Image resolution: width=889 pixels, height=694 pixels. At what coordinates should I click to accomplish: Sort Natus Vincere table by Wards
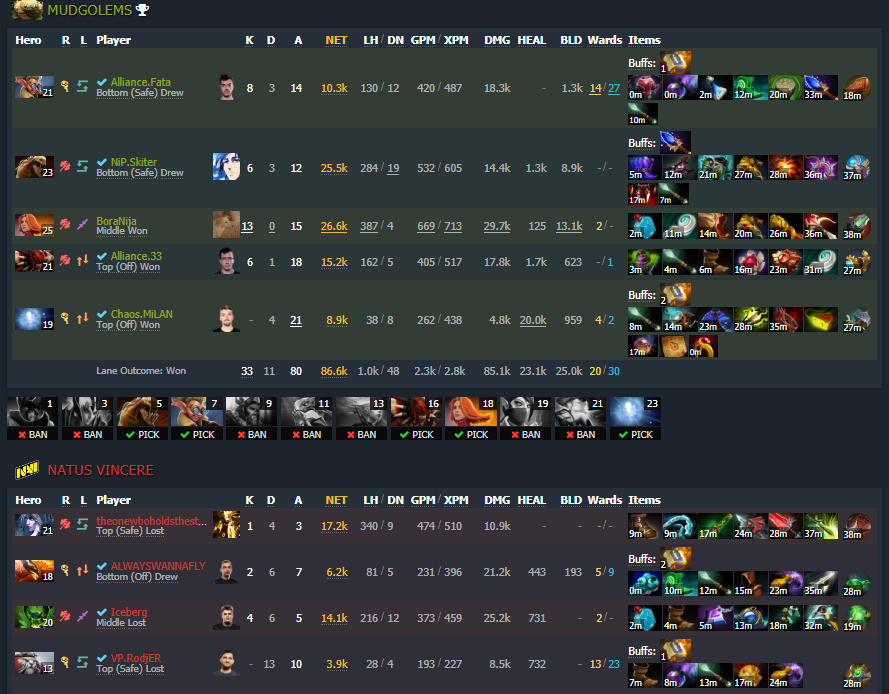click(604, 500)
